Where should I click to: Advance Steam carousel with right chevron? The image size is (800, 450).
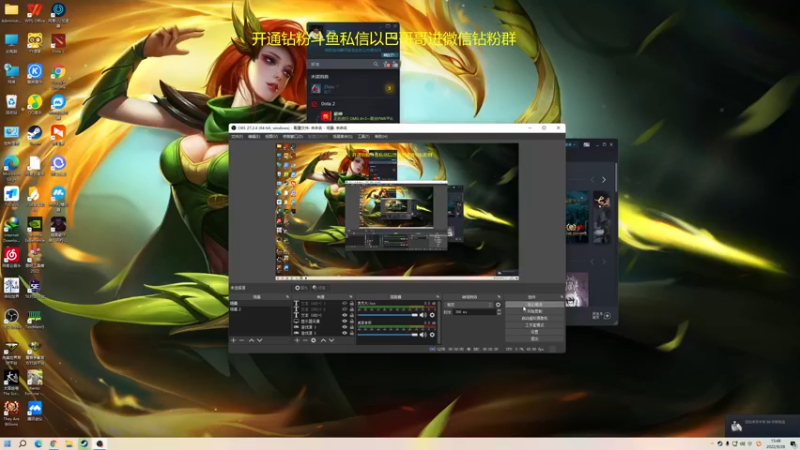[604, 180]
